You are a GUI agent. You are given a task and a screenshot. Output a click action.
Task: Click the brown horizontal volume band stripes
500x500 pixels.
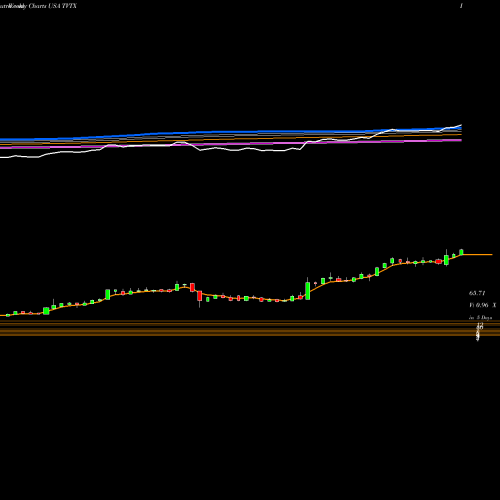250,328
